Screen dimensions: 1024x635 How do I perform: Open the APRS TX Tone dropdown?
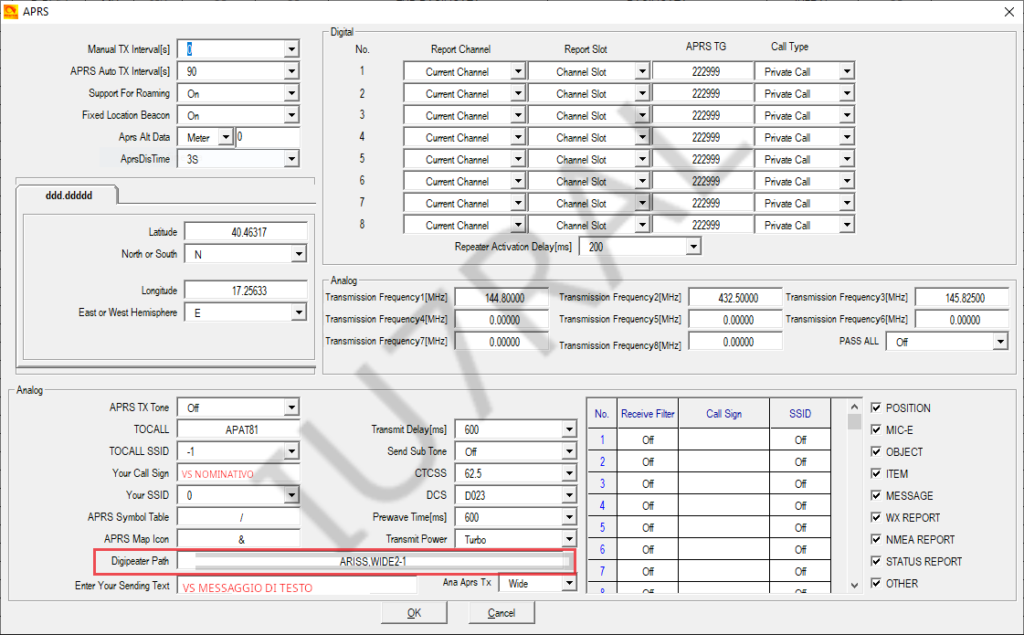(292, 408)
